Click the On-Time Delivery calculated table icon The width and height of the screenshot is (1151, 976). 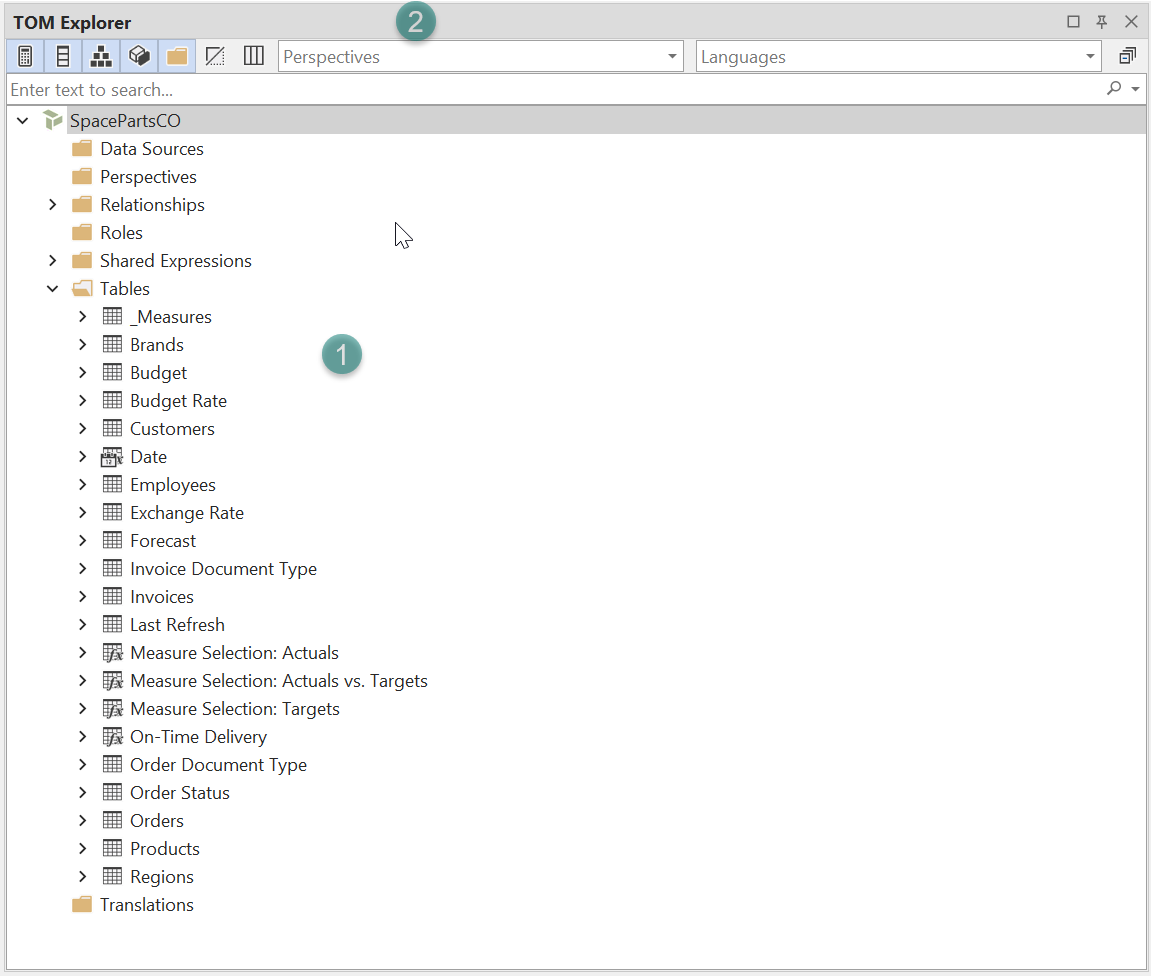pos(112,737)
